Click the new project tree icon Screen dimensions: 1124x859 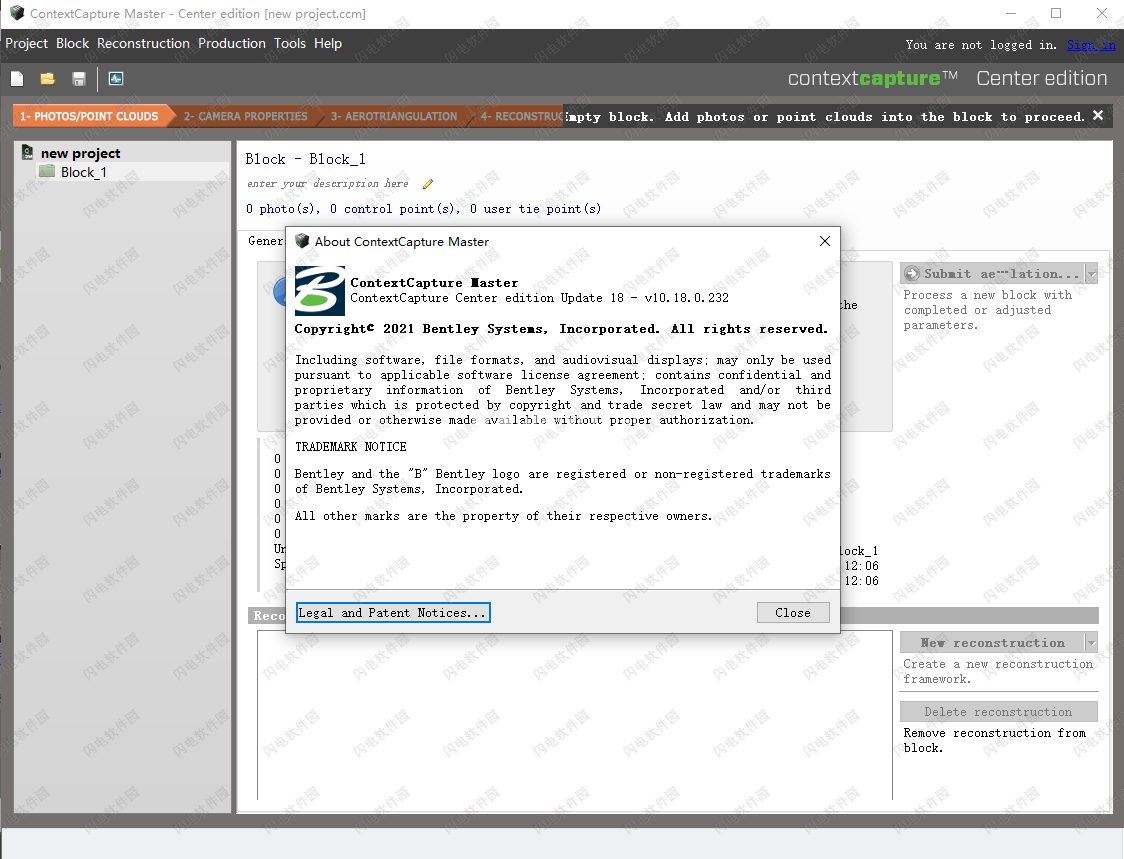(27, 153)
